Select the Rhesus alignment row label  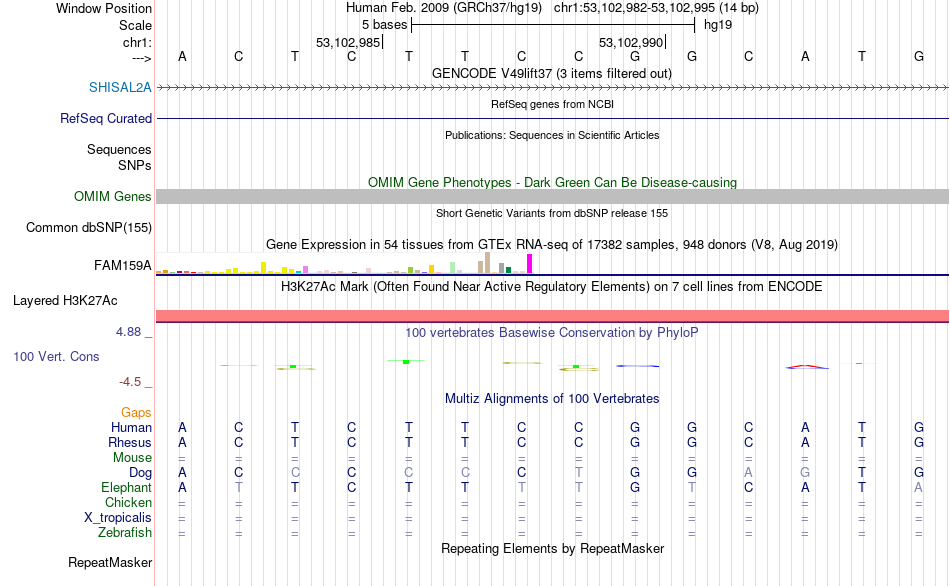tap(130, 442)
